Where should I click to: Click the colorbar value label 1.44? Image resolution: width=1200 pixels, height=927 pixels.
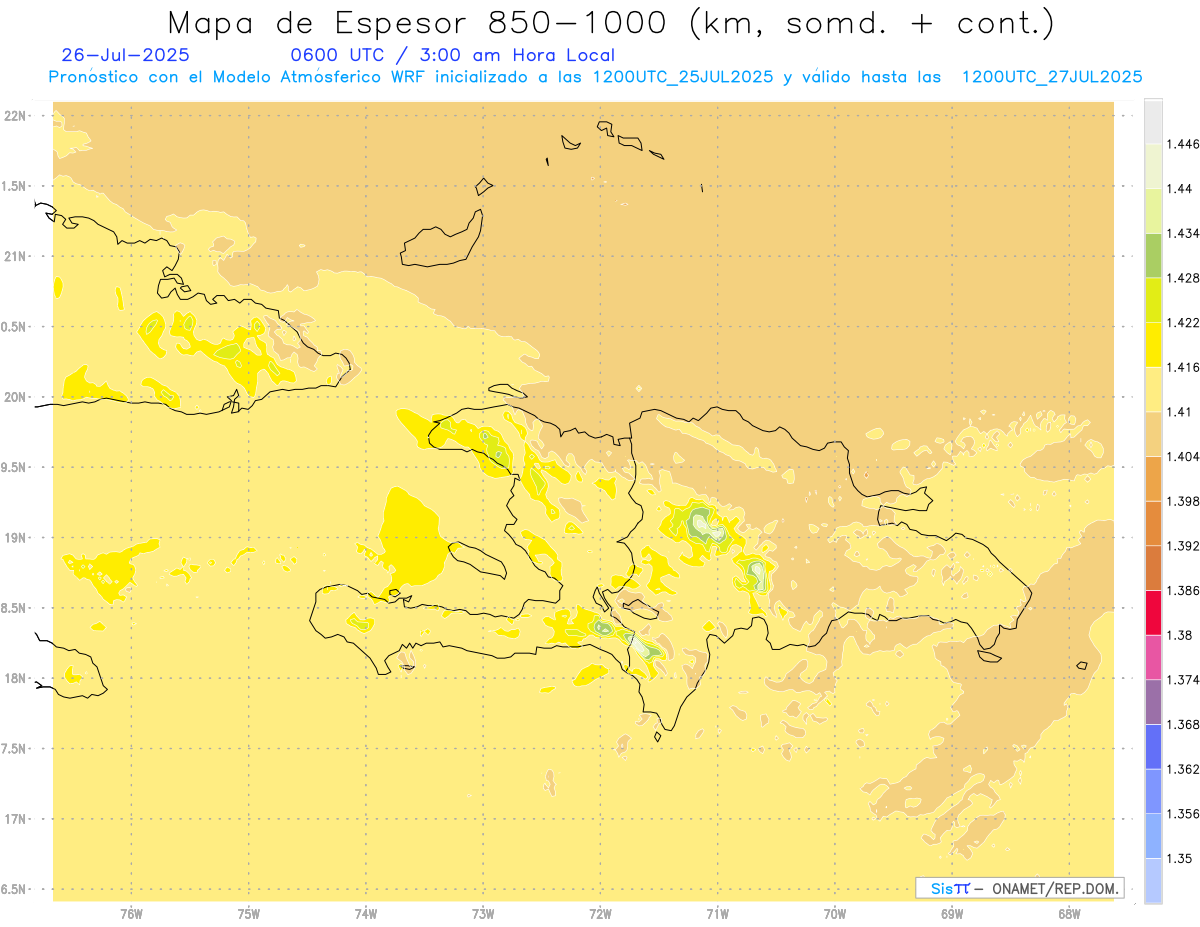[x=1182, y=188]
